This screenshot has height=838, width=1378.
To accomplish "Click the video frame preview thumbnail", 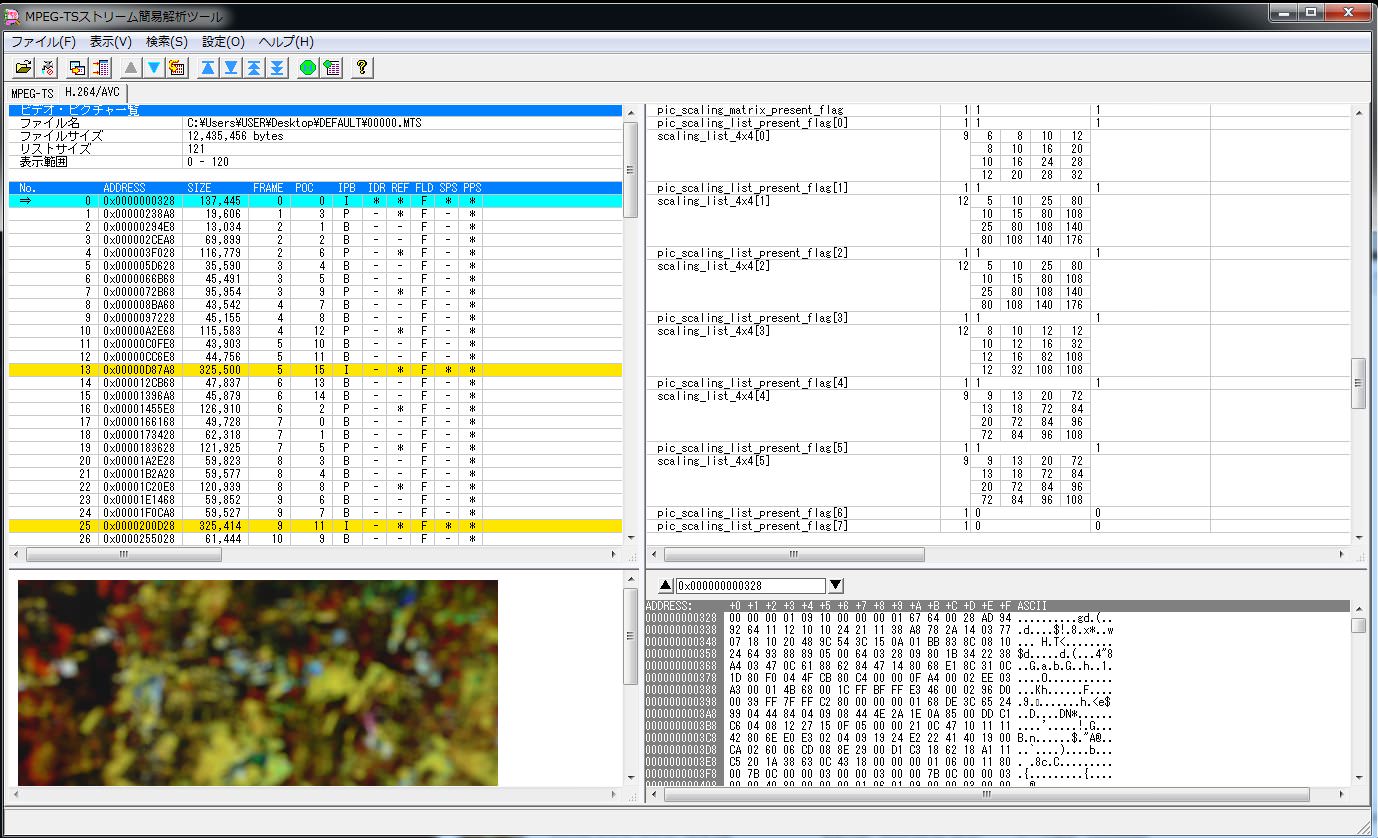I will click(x=257, y=682).
